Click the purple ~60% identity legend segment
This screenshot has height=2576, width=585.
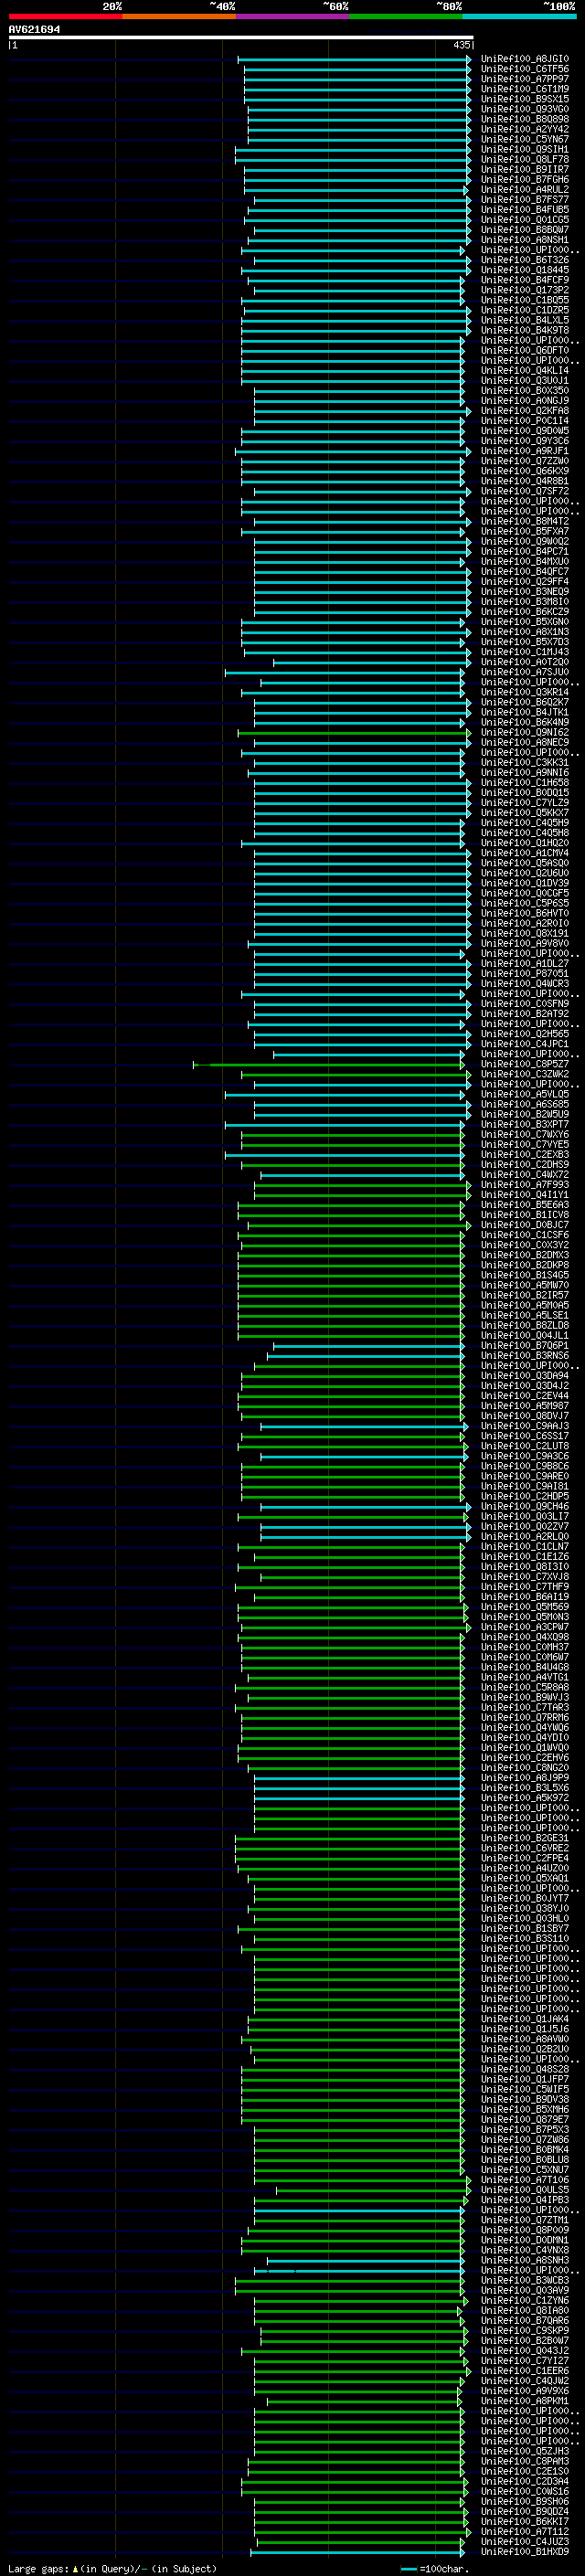coord(292,16)
